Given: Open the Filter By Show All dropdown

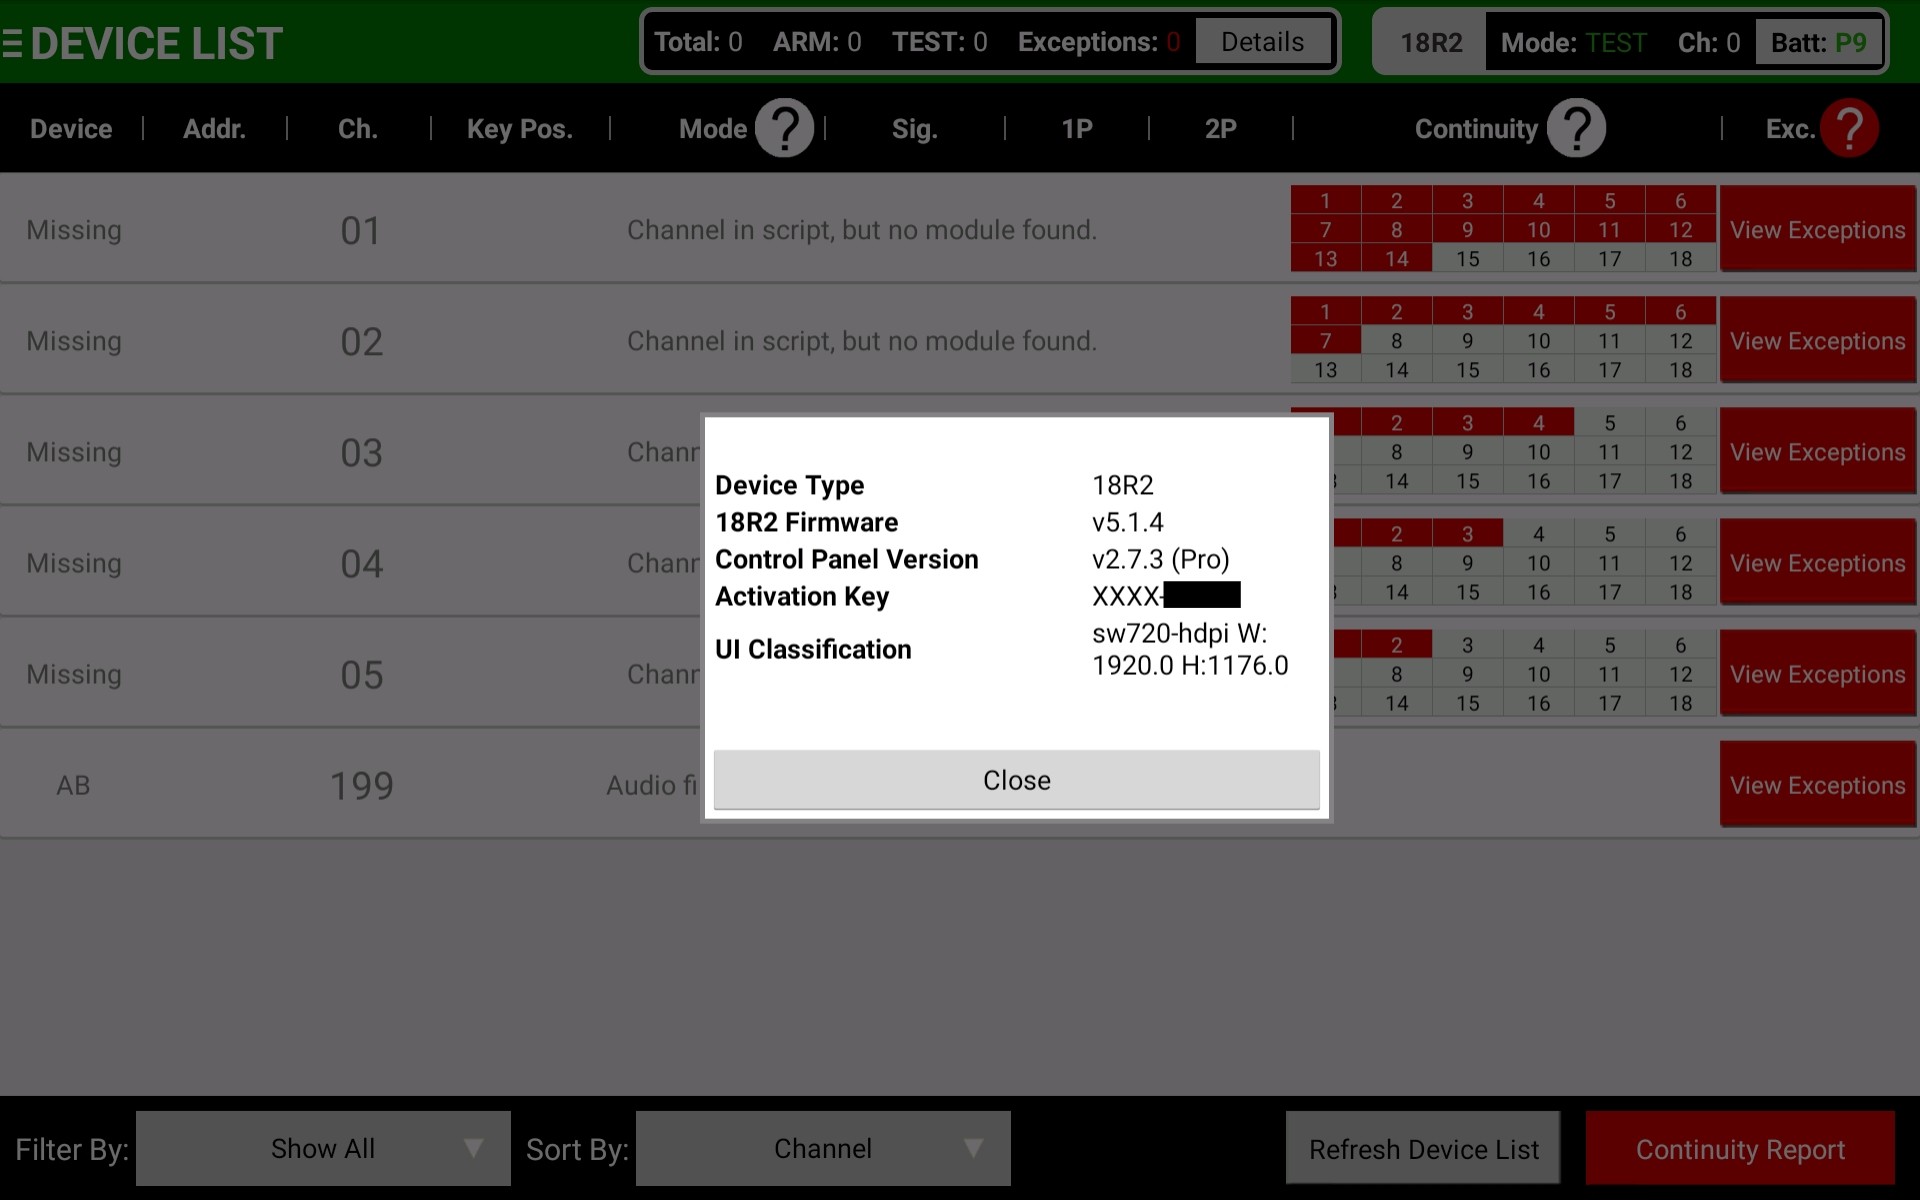Looking at the screenshot, I should click(322, 1148).
